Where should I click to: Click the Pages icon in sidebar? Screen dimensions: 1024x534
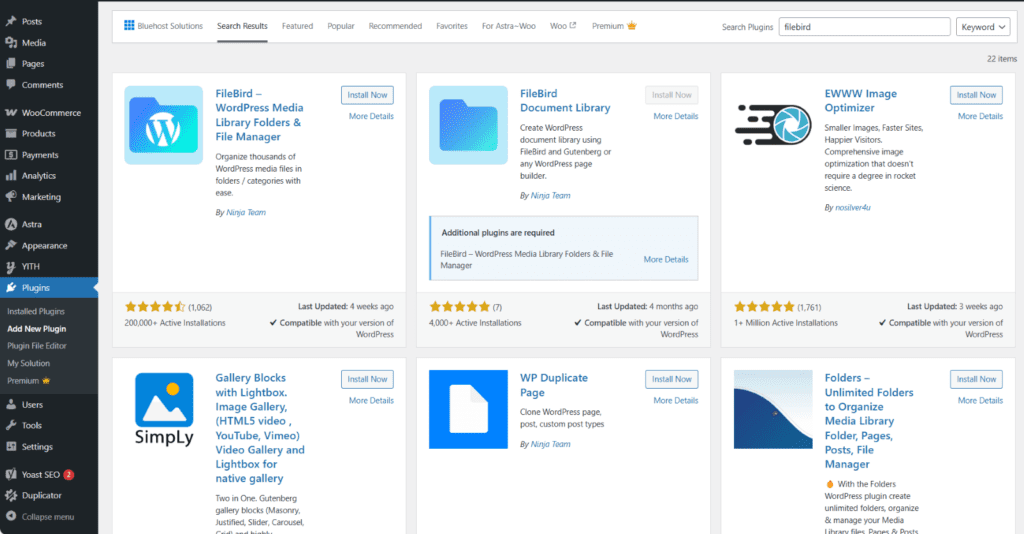click(11, 63)
